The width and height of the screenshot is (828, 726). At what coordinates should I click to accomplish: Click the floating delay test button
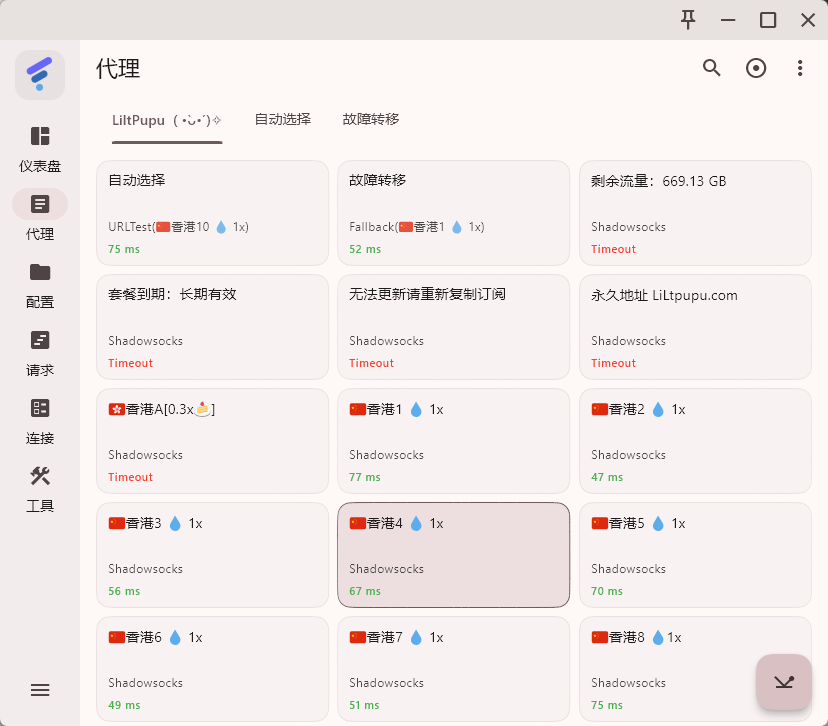pyautogui.click(x=783, y=682)
